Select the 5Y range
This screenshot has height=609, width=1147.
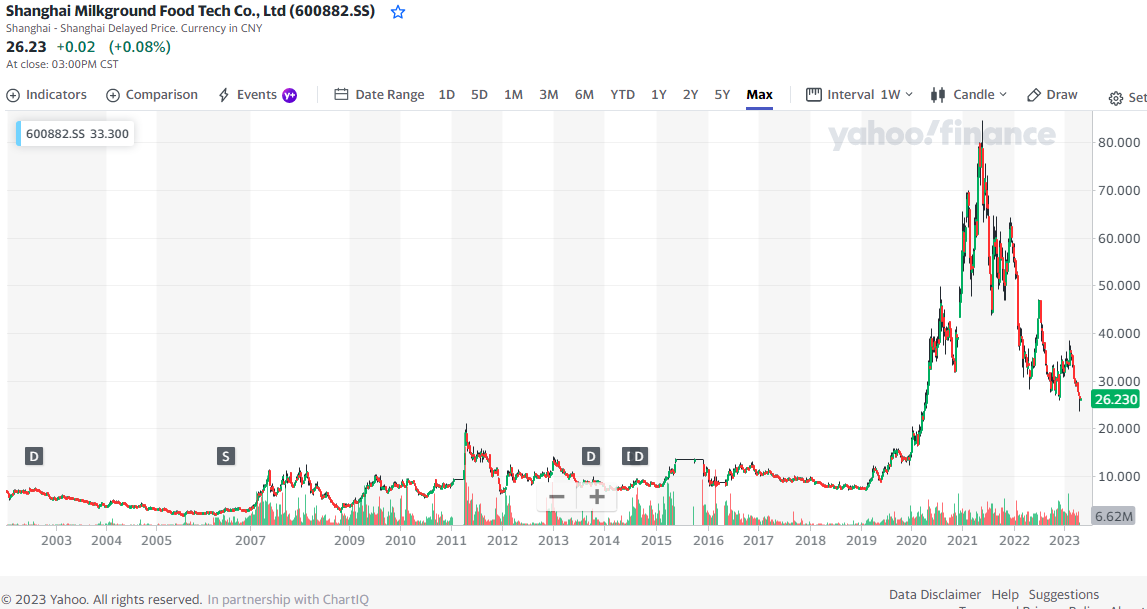click(722, 94)
